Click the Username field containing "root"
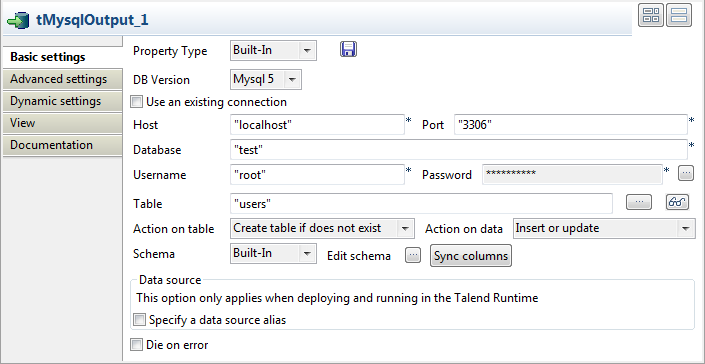705x364 pixels. pyautogui.click(x=317, y=174)
